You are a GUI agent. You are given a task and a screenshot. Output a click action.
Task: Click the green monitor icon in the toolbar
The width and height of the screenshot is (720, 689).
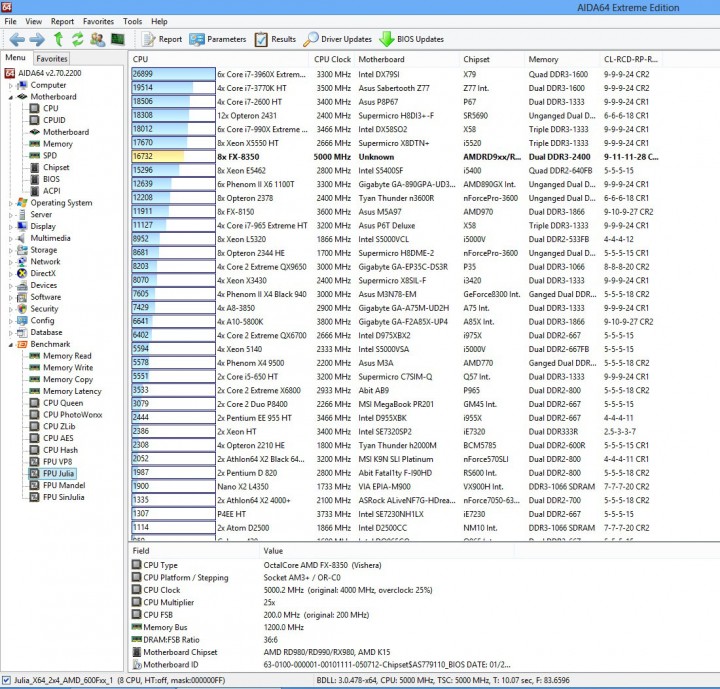[118, 40]
